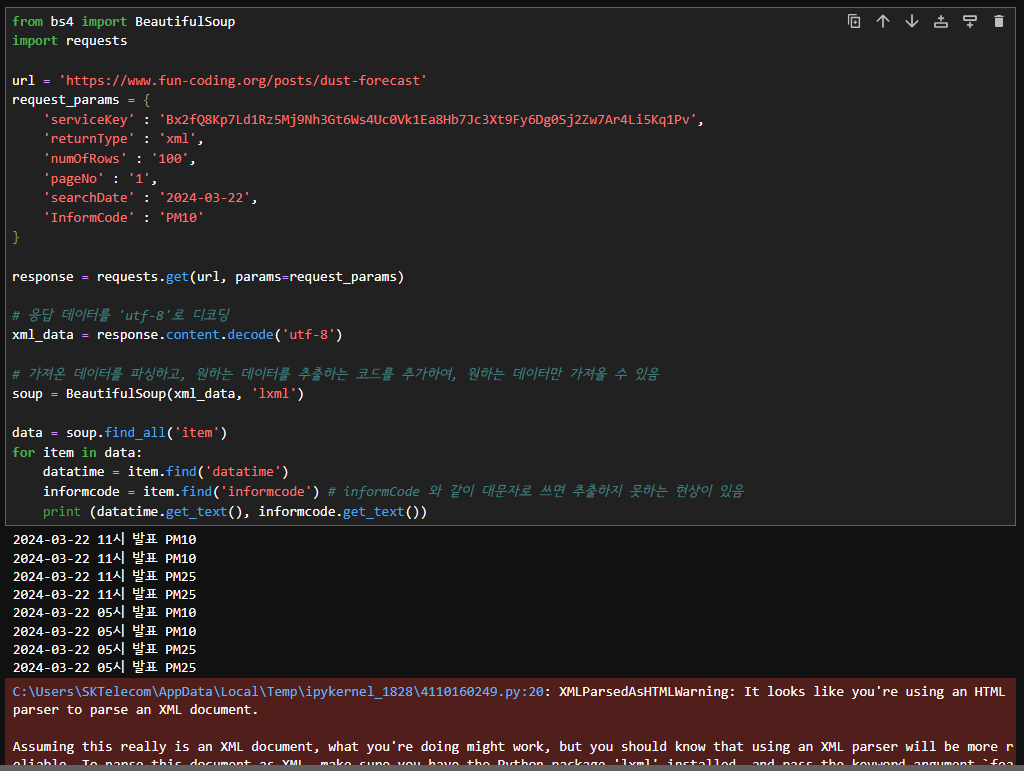Click the item.find('datatime') line
1024x771 pixels.
coord(166,471)
